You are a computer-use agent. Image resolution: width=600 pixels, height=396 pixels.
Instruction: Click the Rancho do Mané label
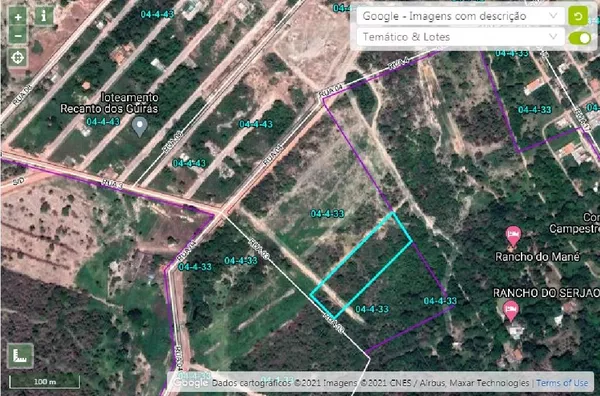click(537, 257)
